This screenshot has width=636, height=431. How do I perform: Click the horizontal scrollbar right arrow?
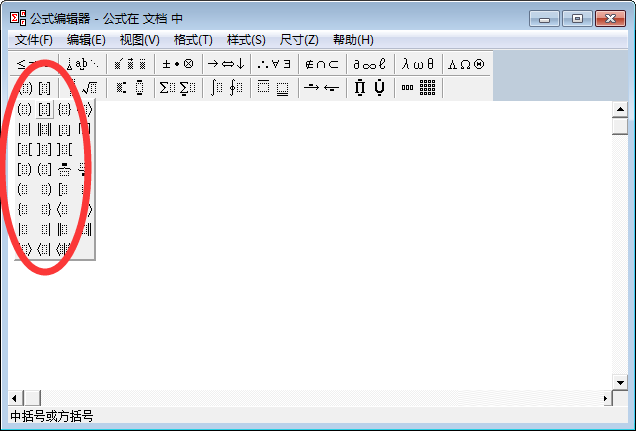[605, 398]
